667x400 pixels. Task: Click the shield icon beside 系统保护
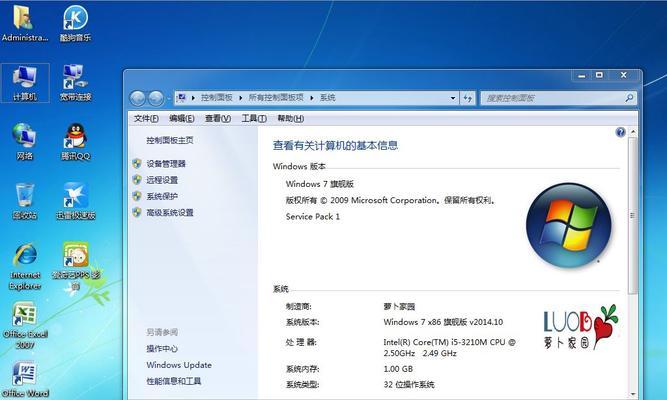(x=137, y=196)
